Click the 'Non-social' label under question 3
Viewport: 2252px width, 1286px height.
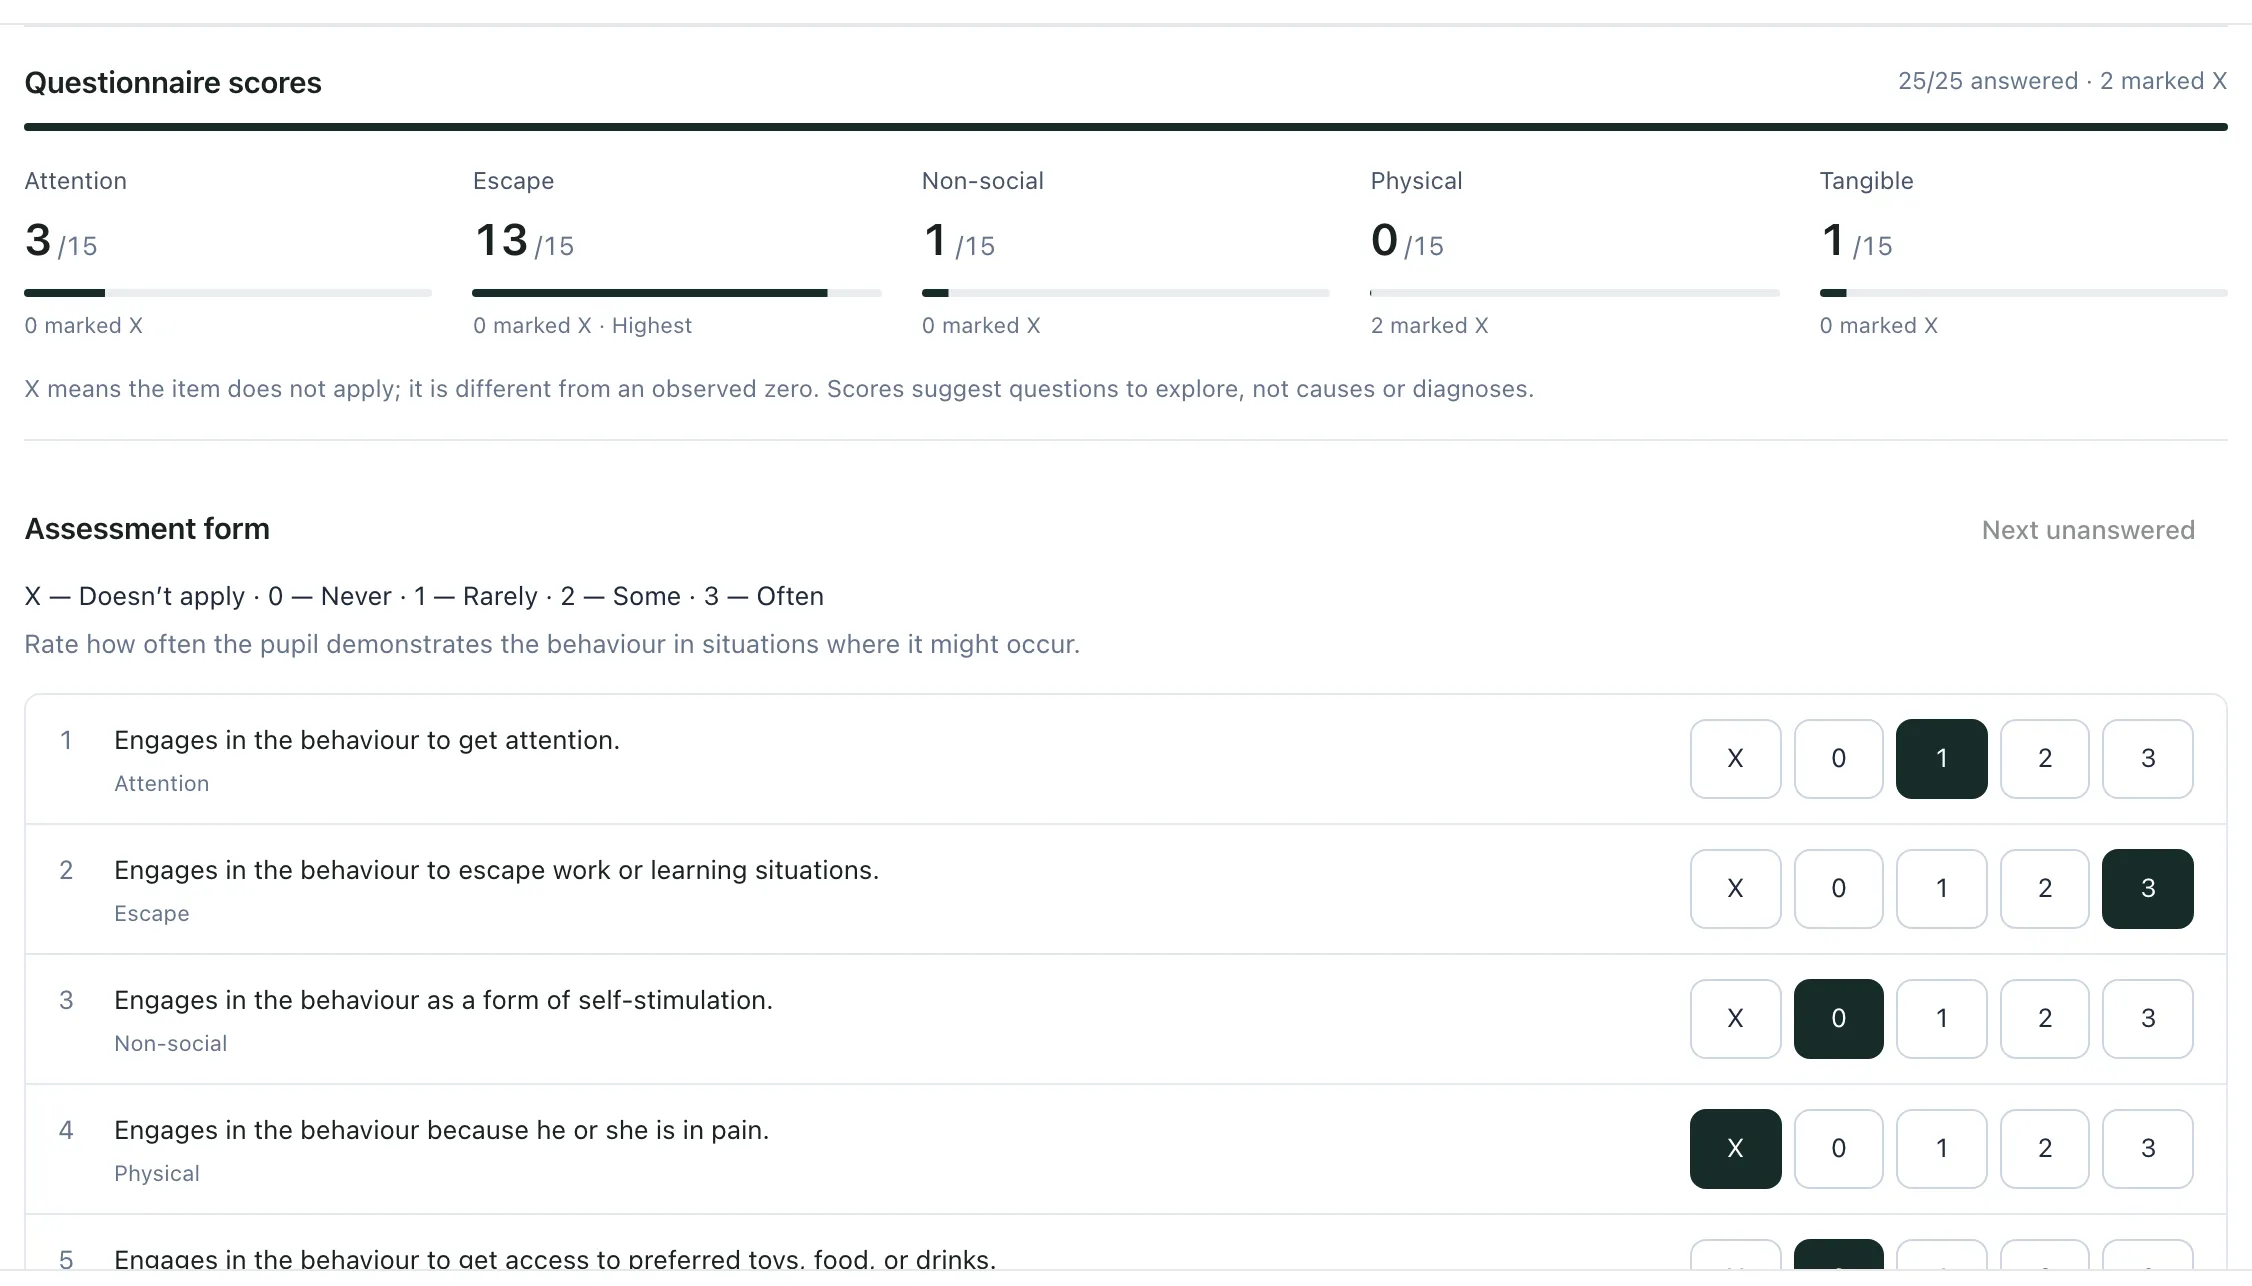tap(171, 1044)
